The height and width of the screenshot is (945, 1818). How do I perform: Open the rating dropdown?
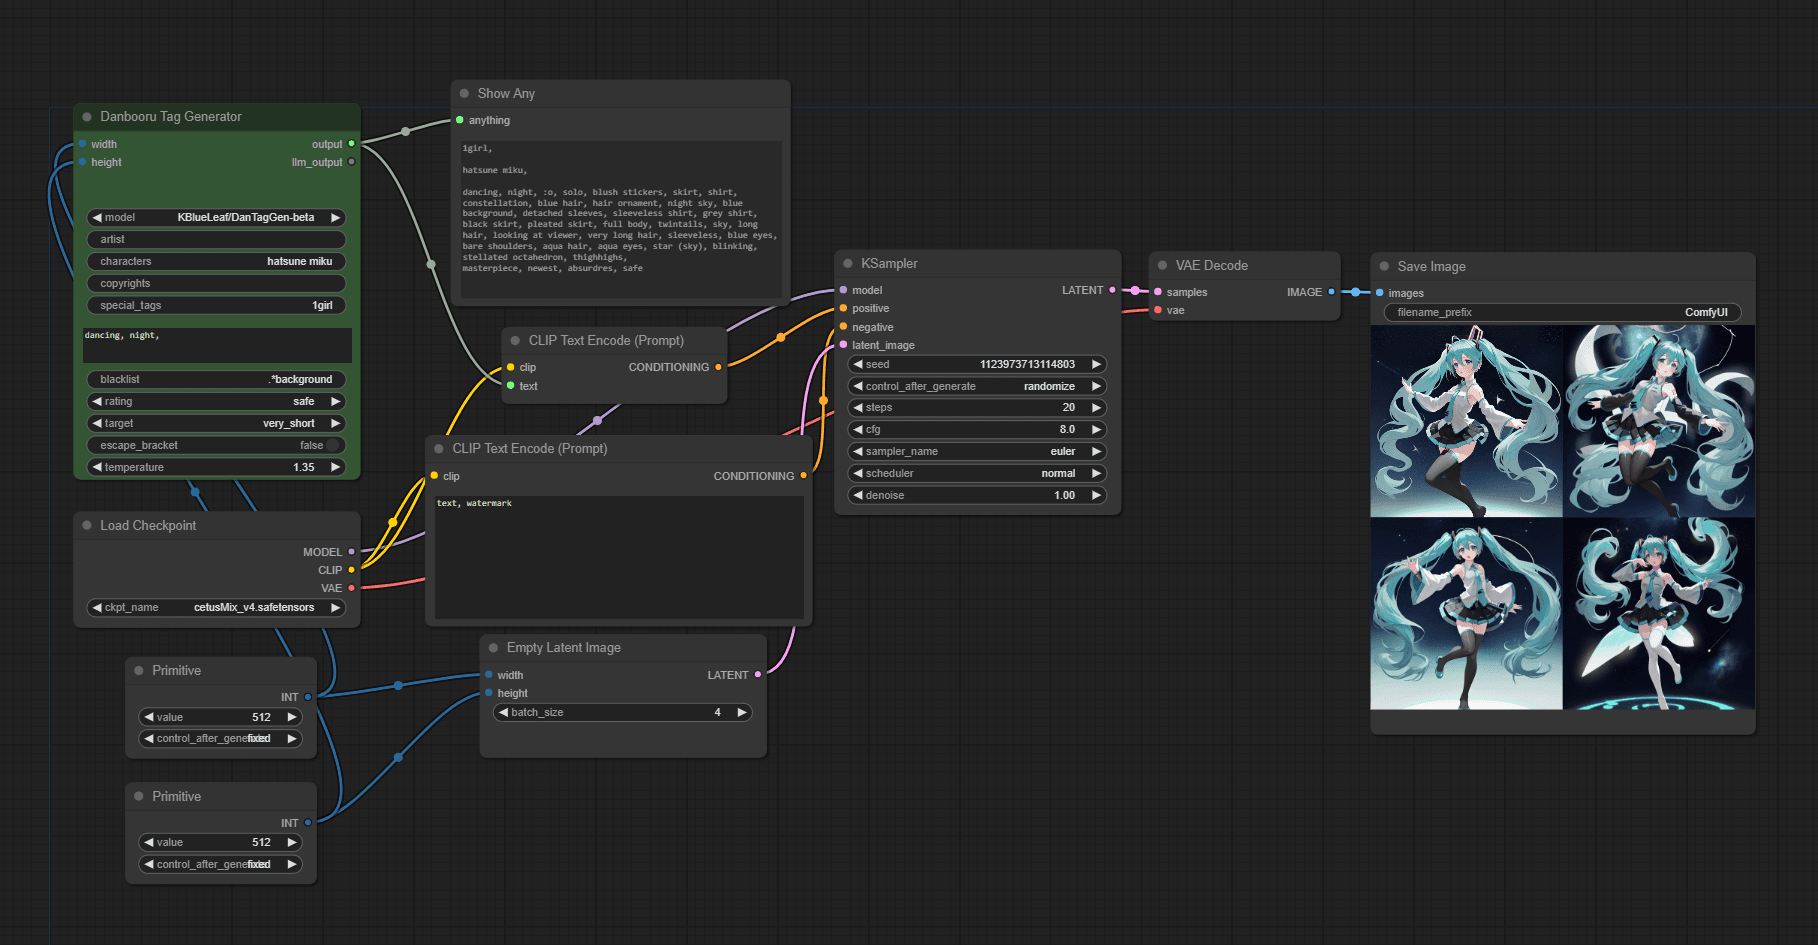[x=216, y=401]
